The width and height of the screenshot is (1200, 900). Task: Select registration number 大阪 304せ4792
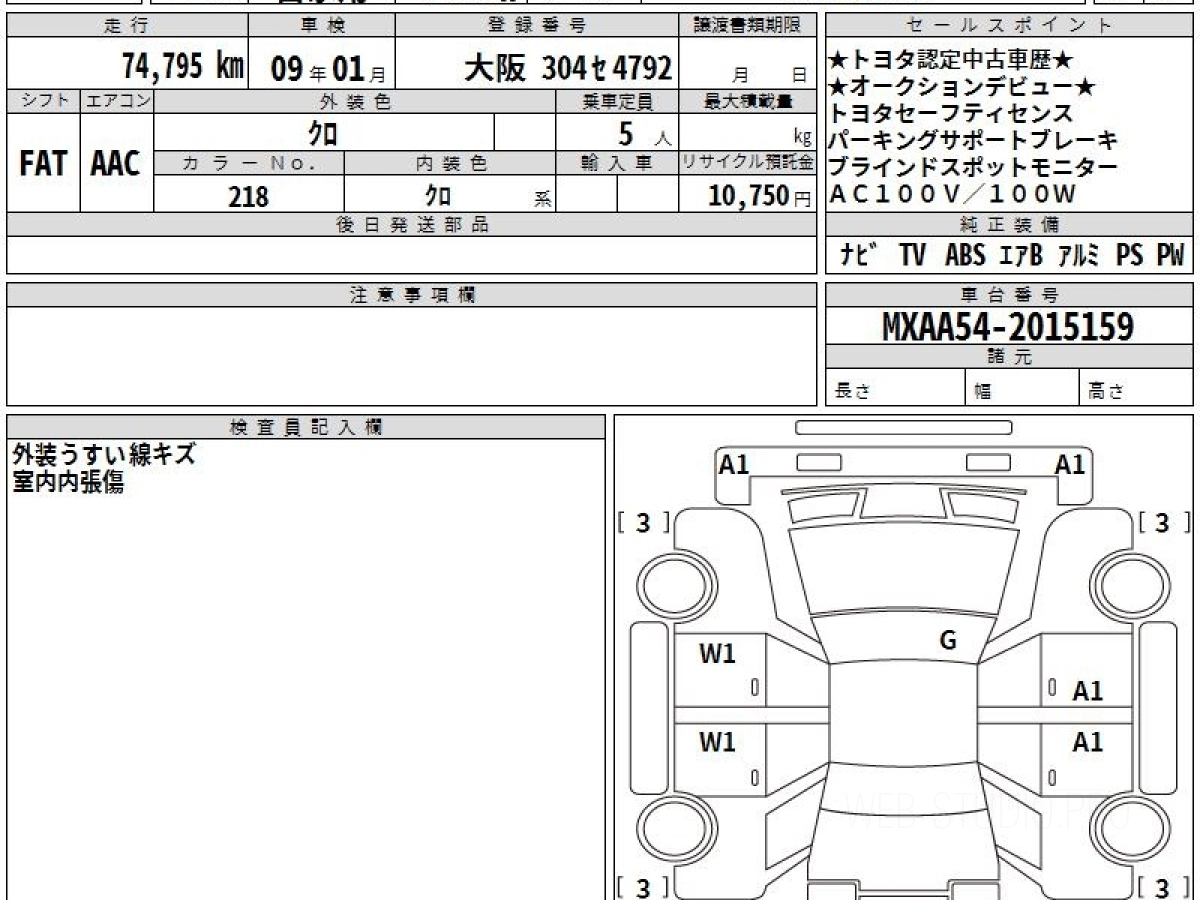click(x=567, y=68)
